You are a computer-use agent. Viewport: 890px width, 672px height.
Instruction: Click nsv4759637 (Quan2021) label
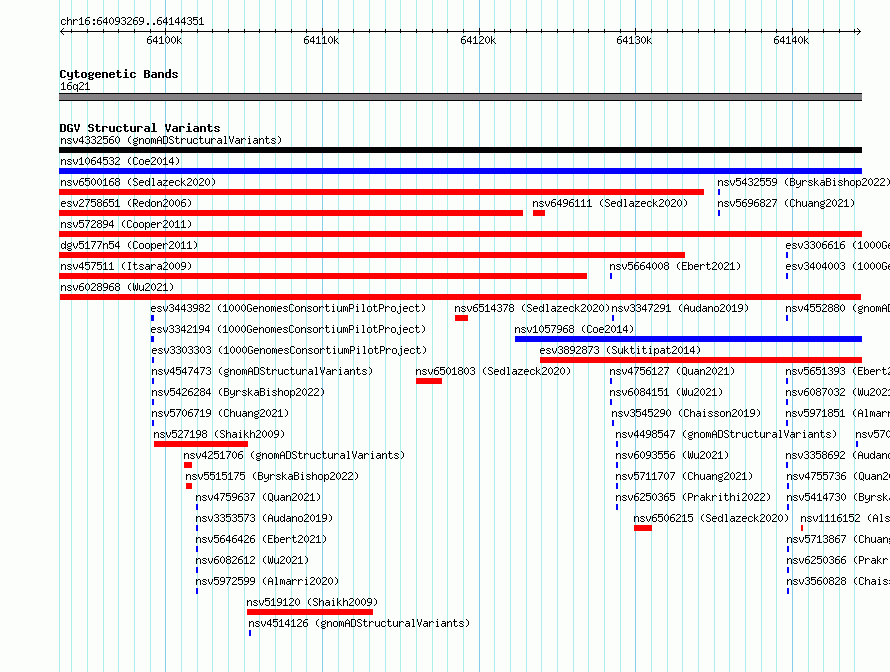tap(258, 497)
